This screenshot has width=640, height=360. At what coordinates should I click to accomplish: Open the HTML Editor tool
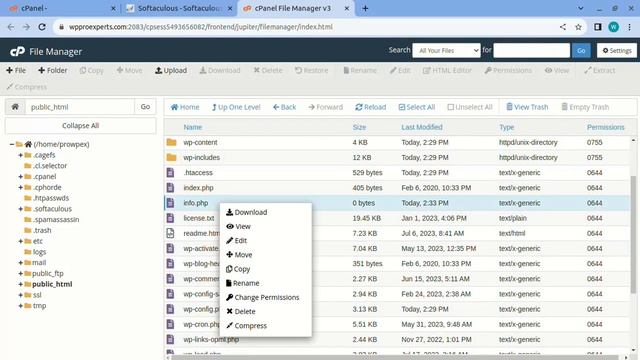coord(447,70)
